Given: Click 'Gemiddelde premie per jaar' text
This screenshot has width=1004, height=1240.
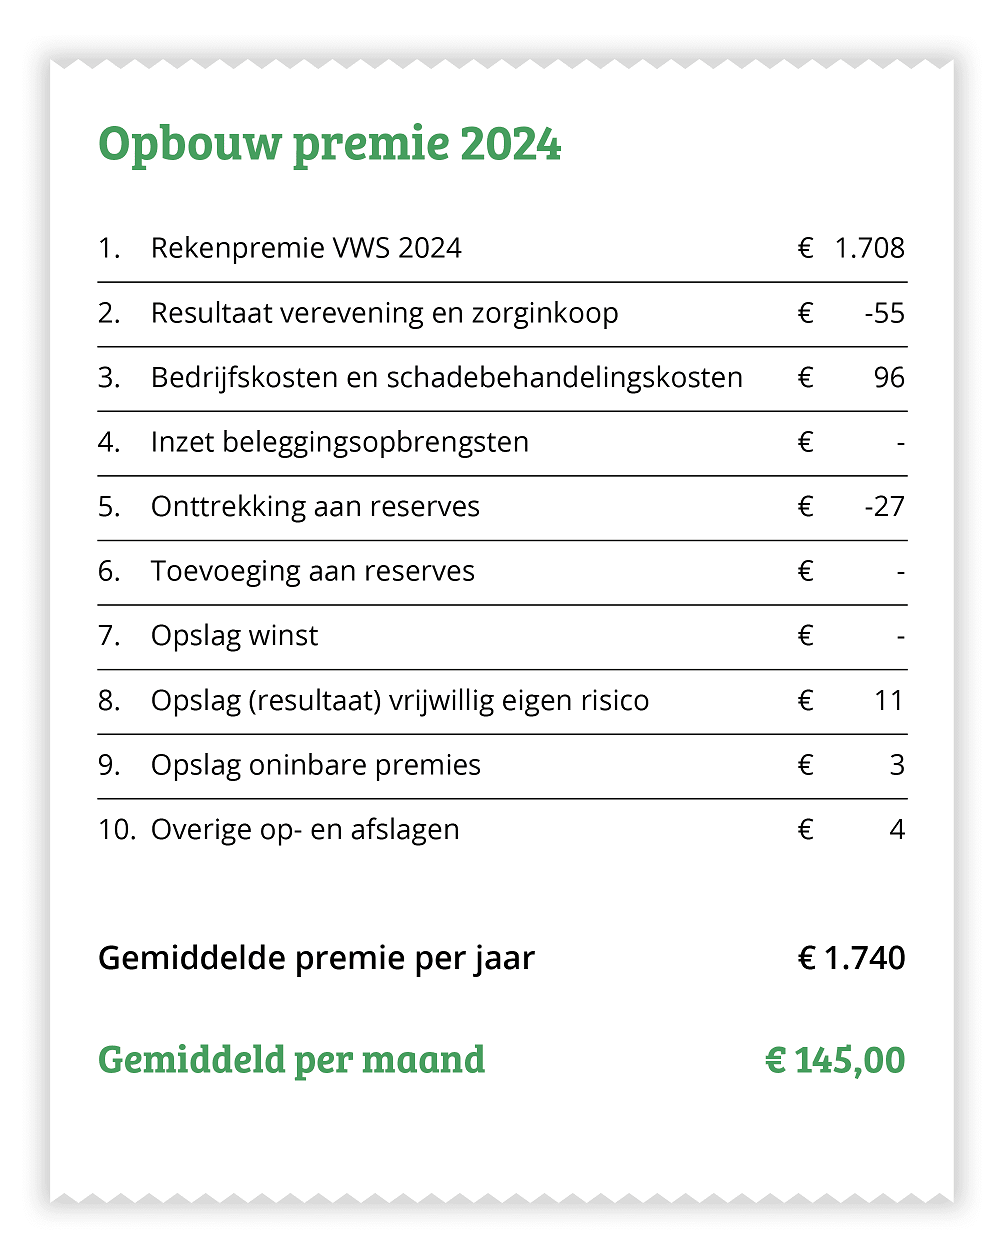Looking at the screenshot, I should (316, 958).
